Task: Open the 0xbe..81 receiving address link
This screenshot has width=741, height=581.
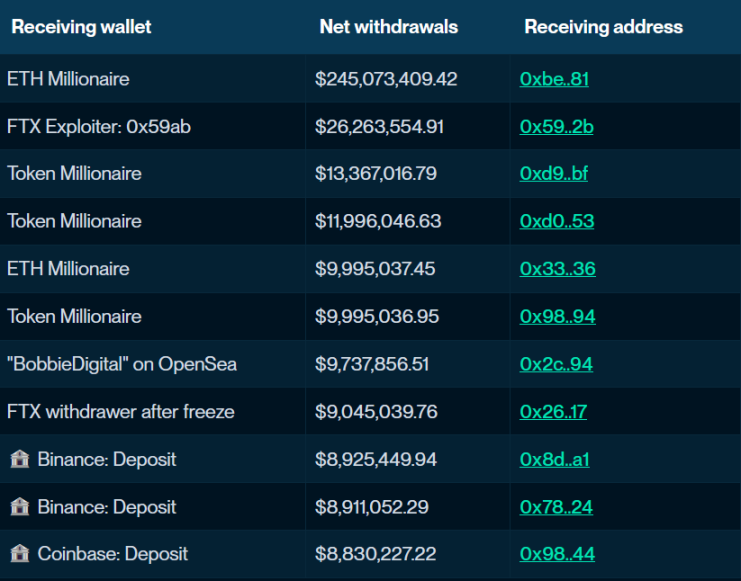Action: pos(554,78)
